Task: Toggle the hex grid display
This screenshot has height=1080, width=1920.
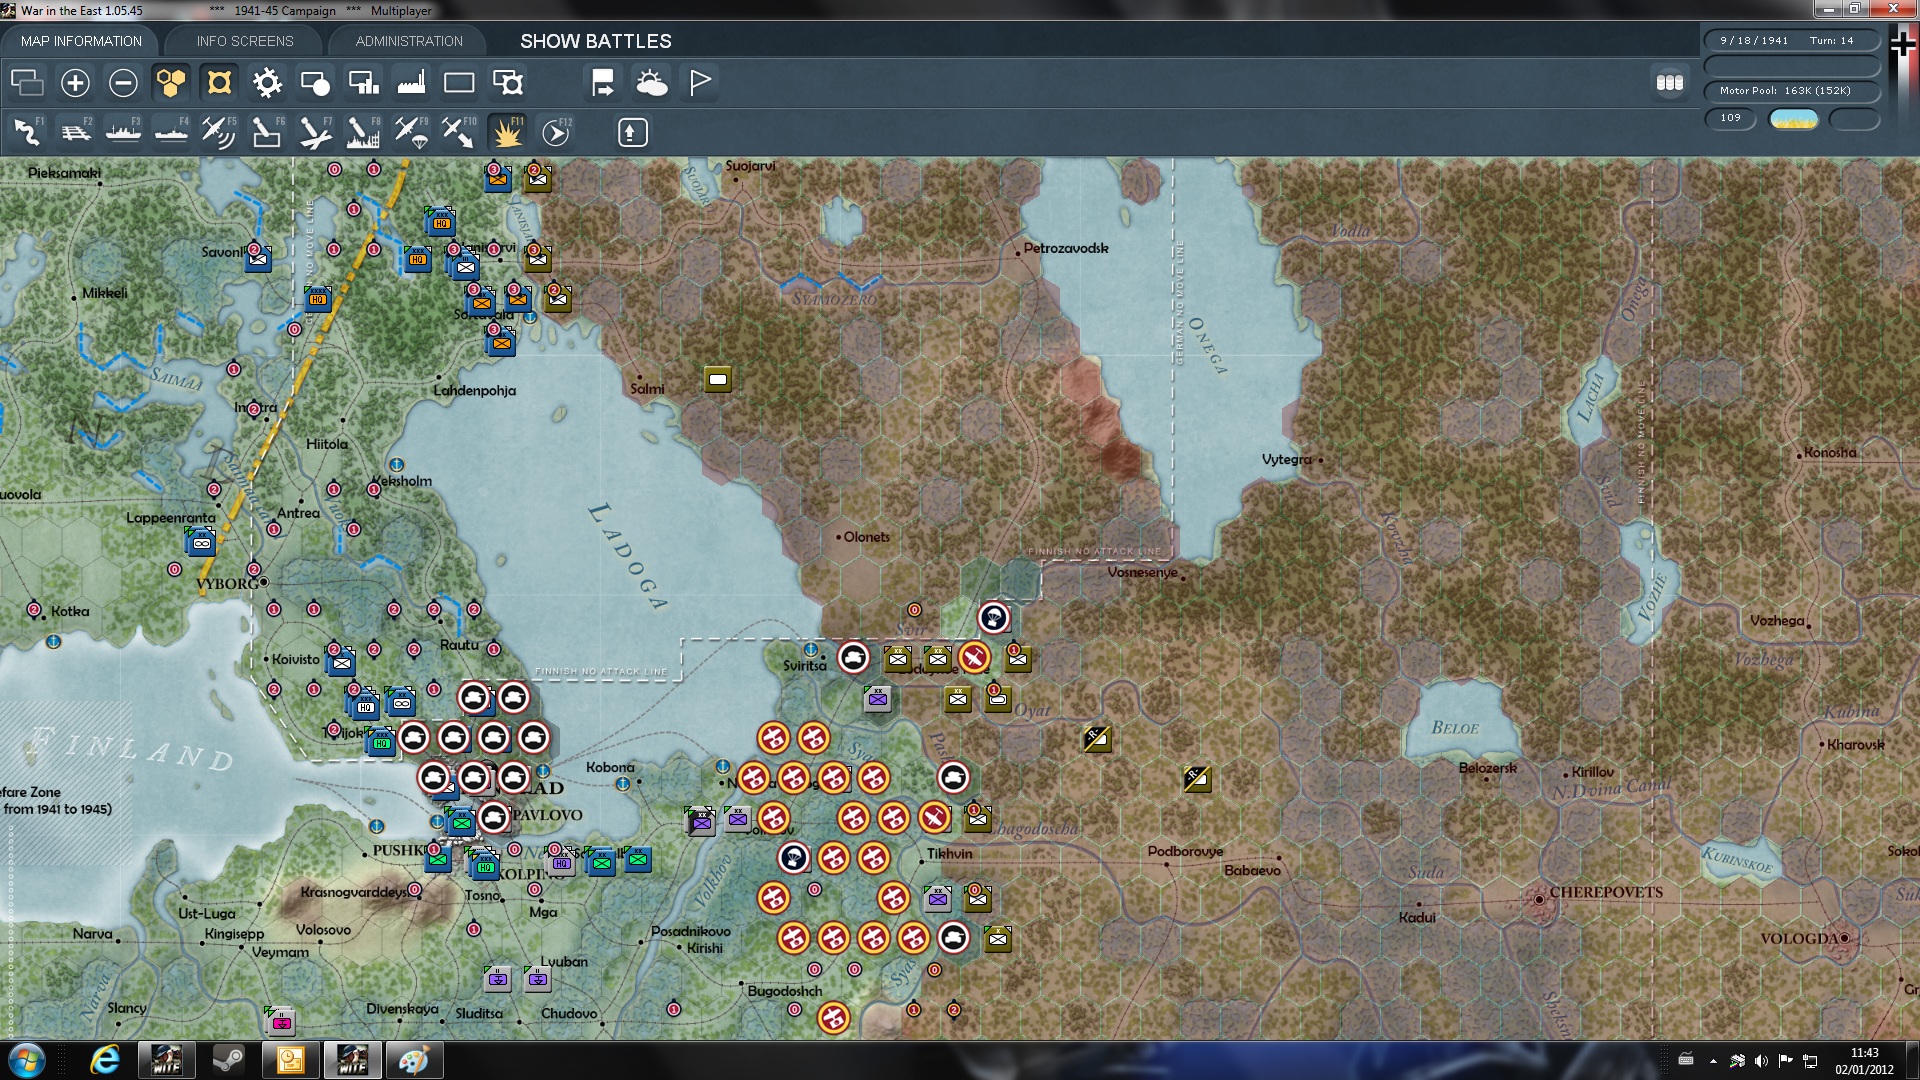Action: (x=171, y=82)
